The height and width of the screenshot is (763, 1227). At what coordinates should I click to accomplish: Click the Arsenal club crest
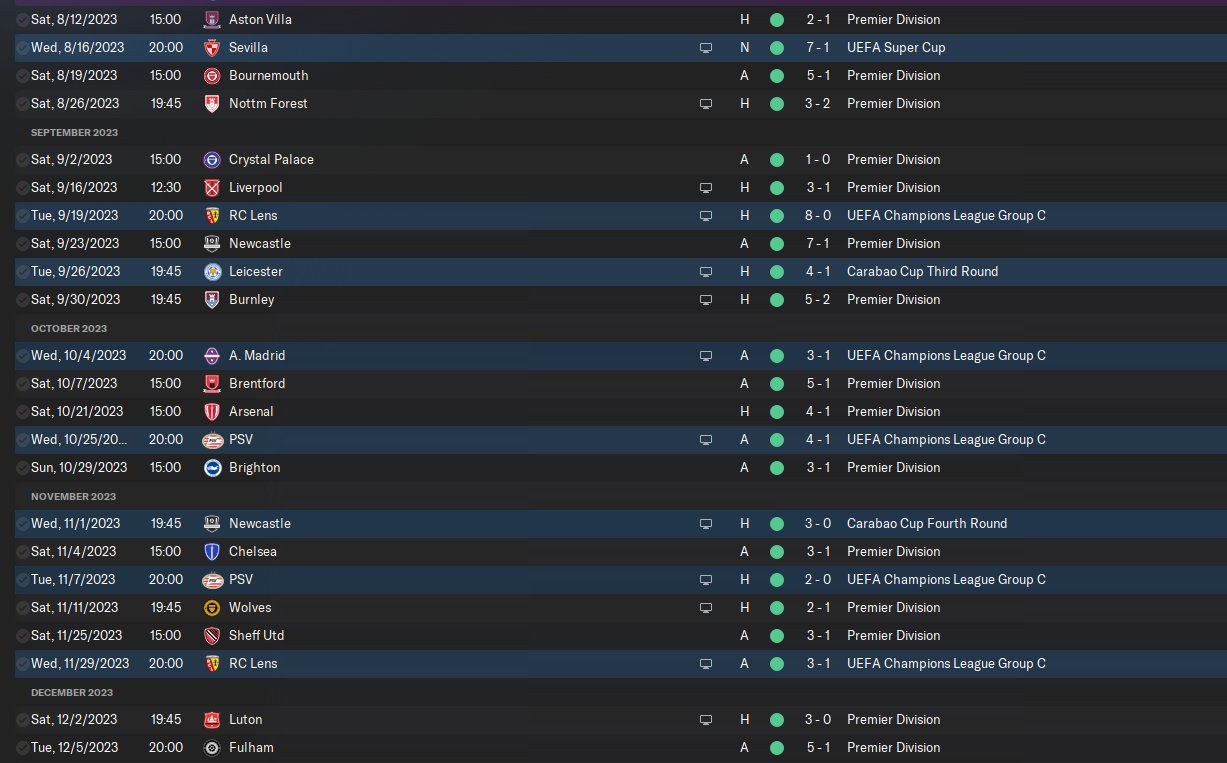[x=211, y=411]
